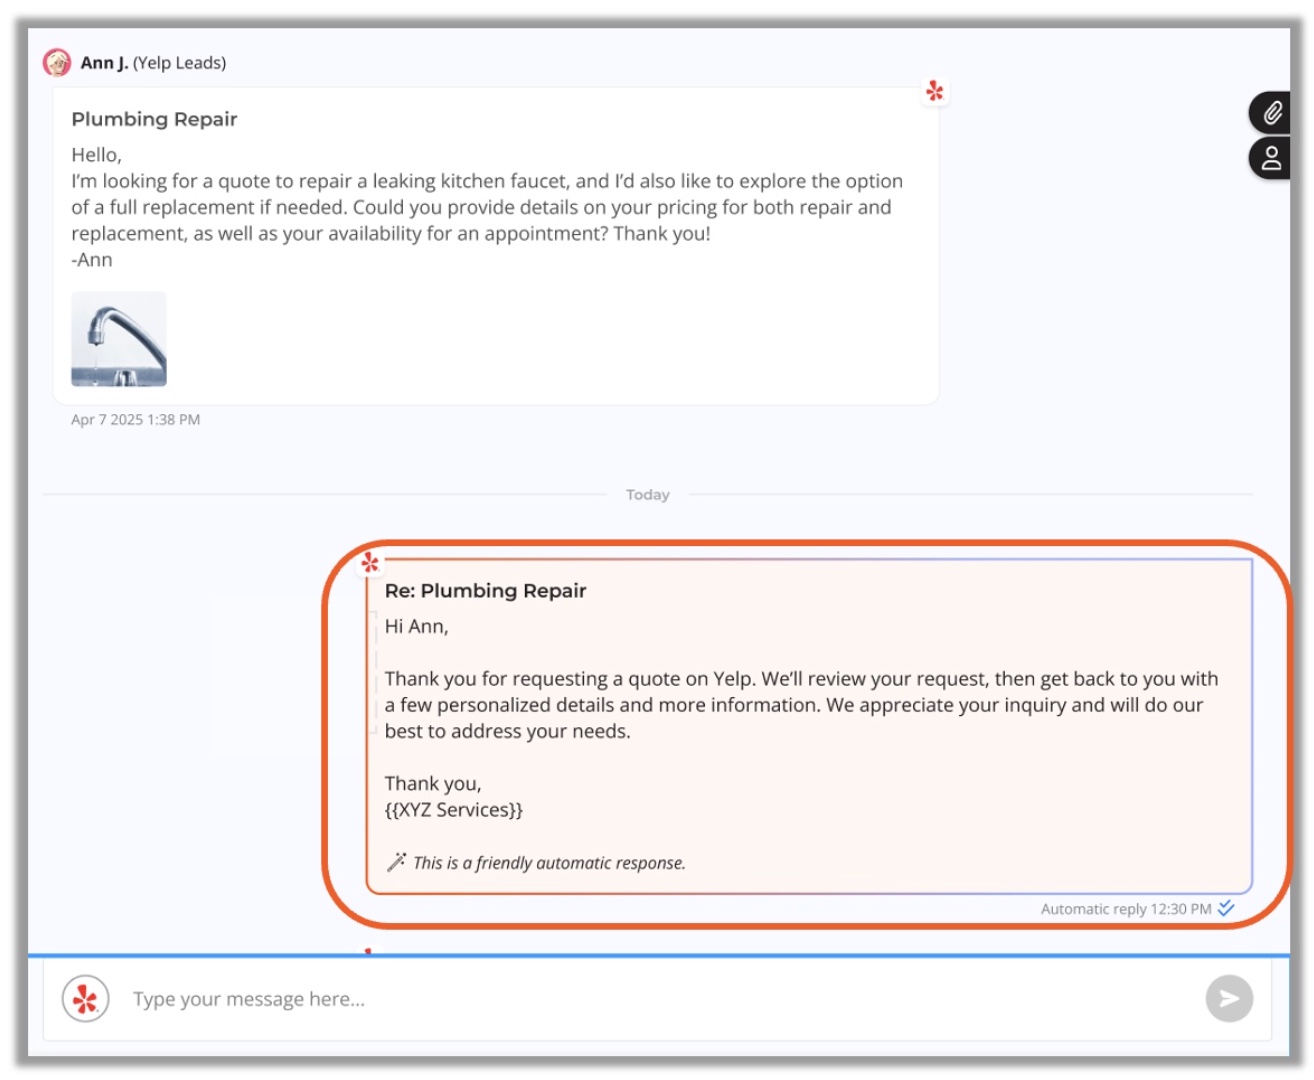Screen dimensions: 1314x1080
Task: Click the 'Automatic reply 12:30 PM' label
Action: coord(1125,909)
